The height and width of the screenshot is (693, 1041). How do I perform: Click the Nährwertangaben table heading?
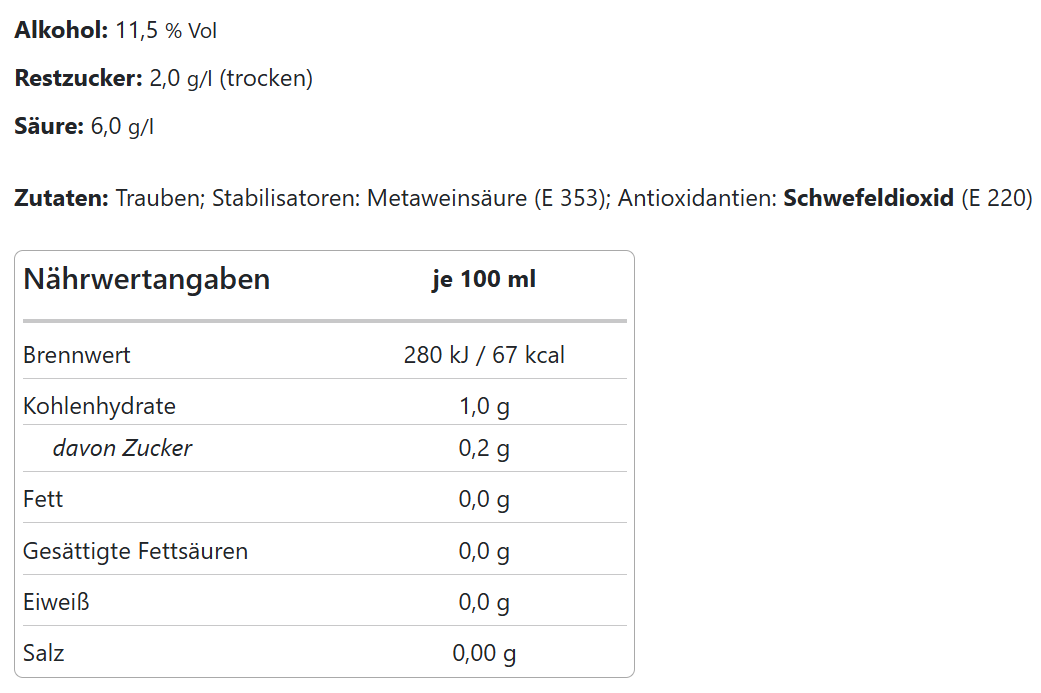tap(147, 279)
